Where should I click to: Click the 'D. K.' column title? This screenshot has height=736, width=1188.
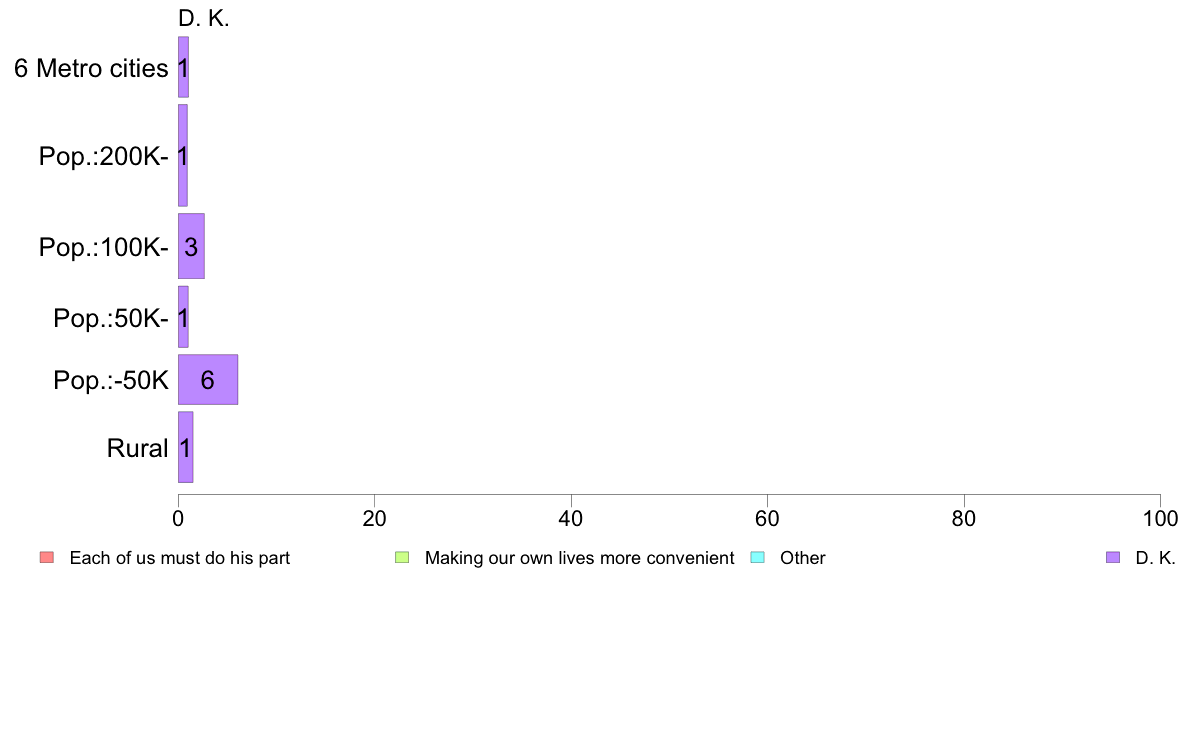click(x=204, y=19)
